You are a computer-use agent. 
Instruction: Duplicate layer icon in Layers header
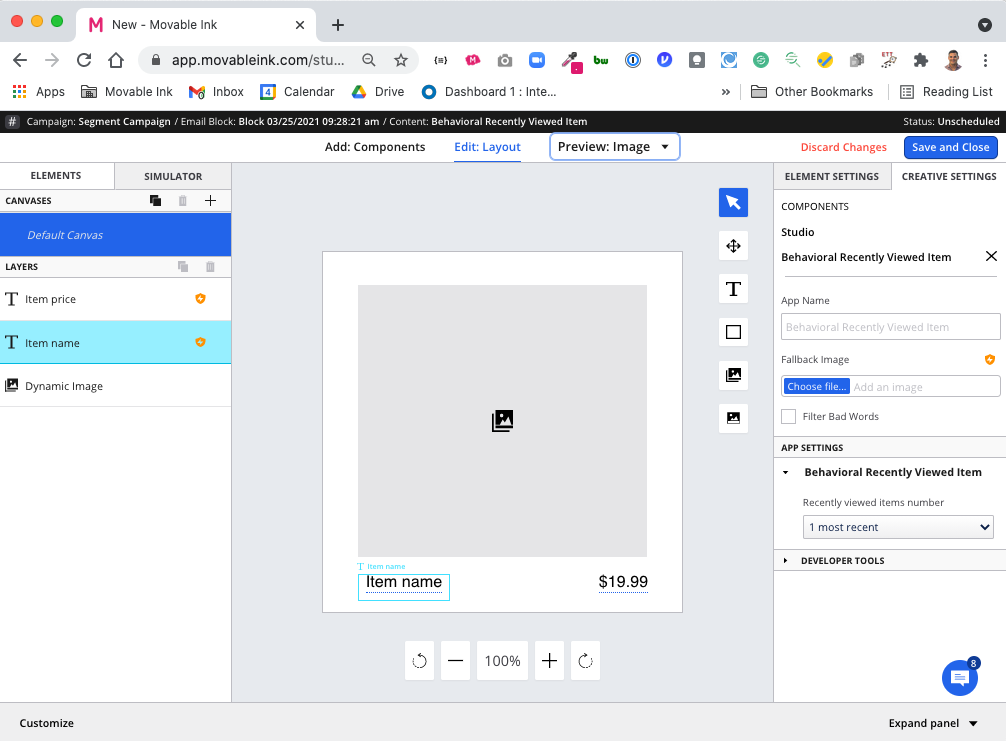click(x=183, y=266)
